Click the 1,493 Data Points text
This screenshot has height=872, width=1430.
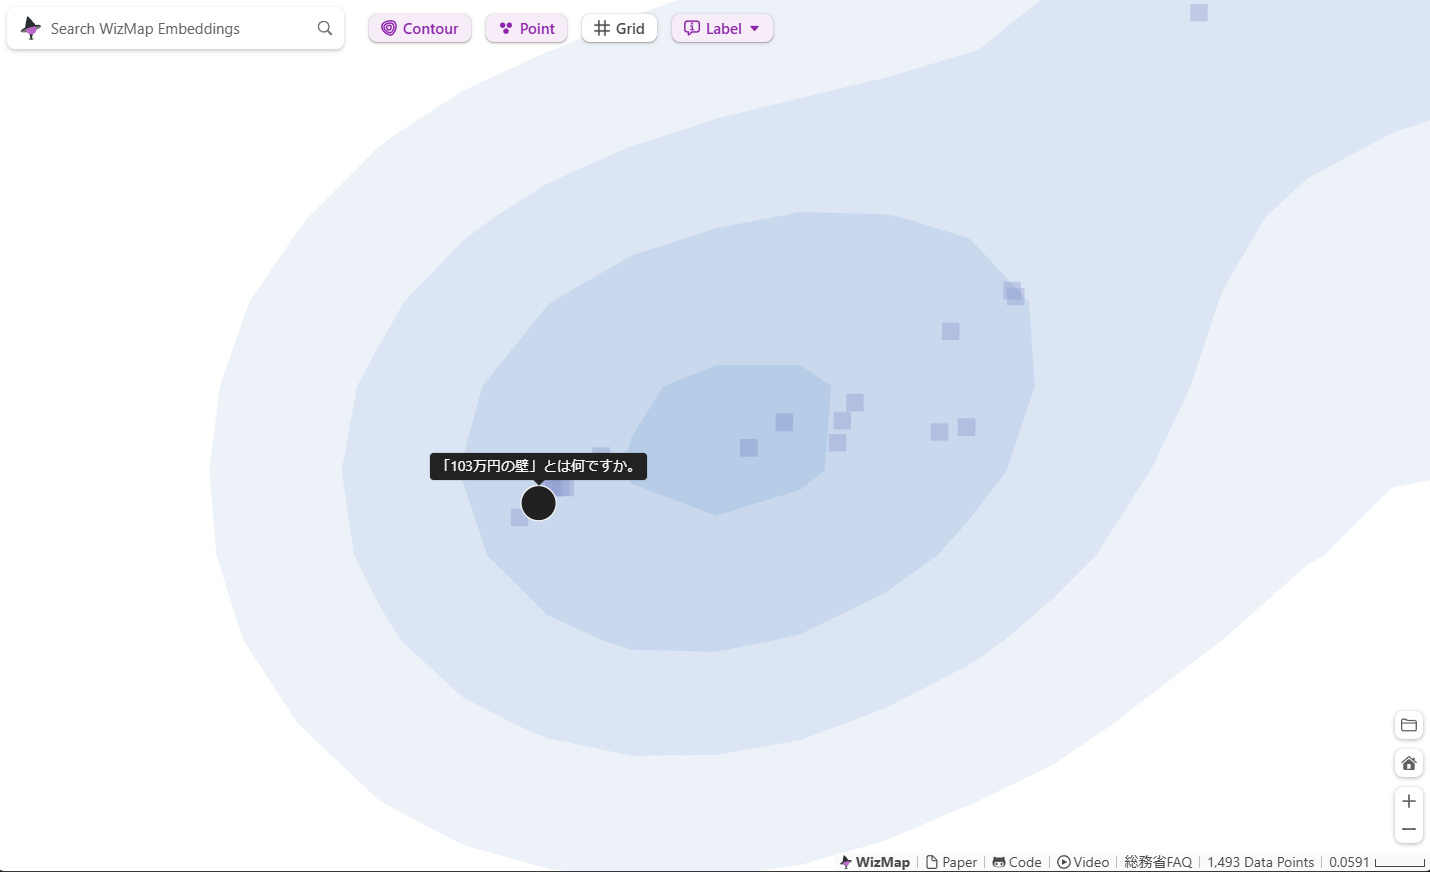[1260, 862]
